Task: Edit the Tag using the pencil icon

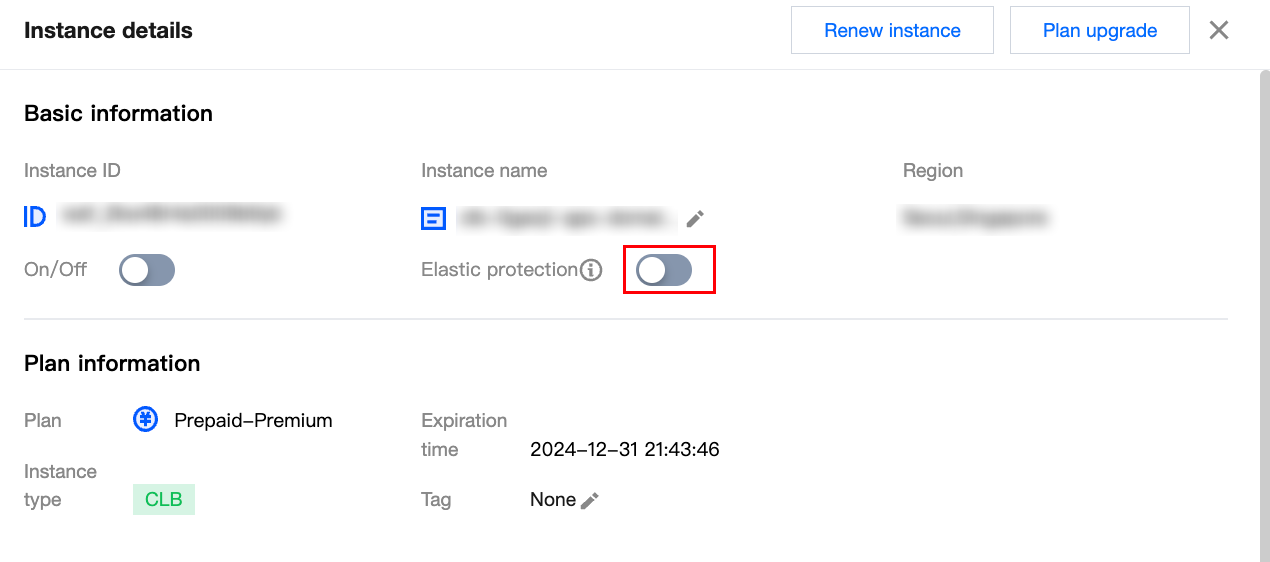Action: tap(590, 500)
